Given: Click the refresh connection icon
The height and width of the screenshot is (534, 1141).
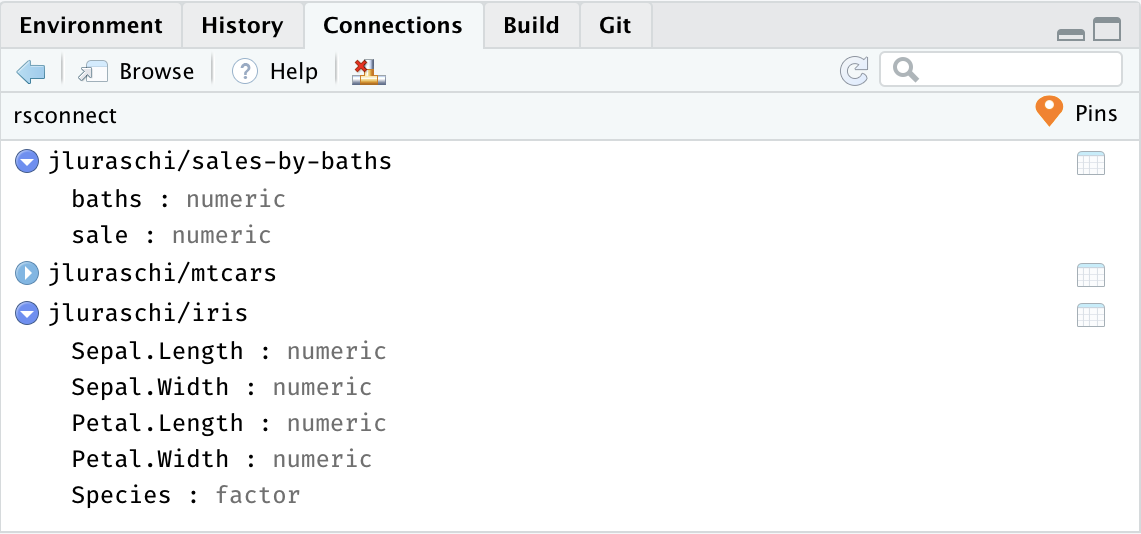Looking at the screenshot, I should coord(854,70).
